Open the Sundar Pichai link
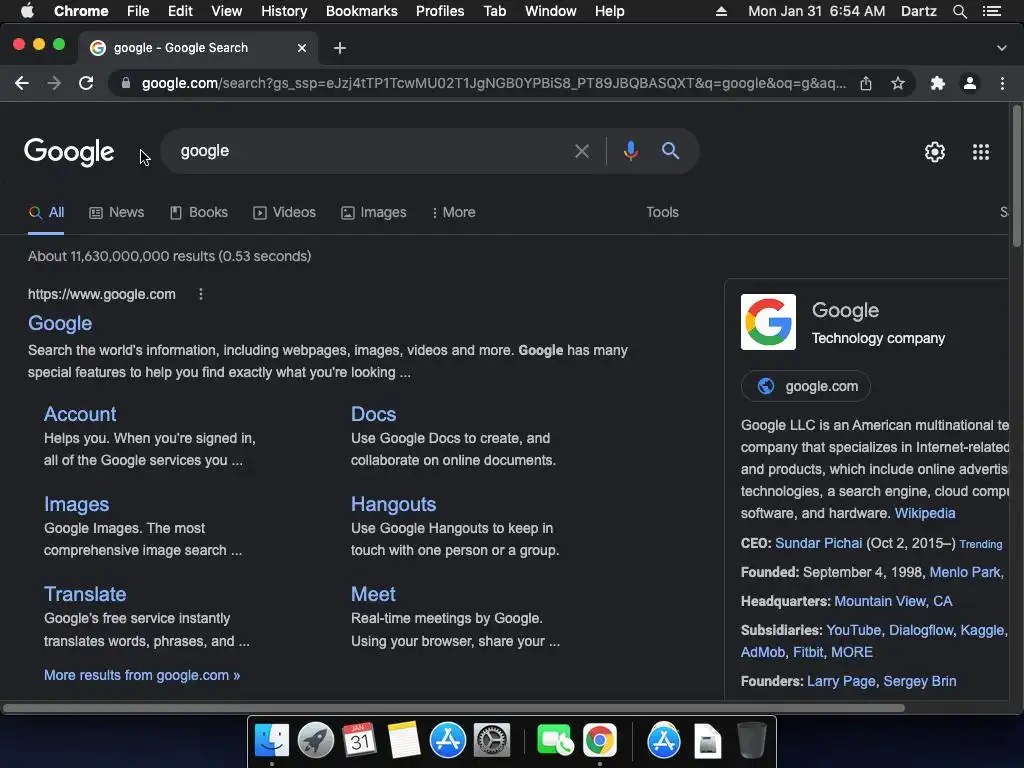 click(818, 543)
